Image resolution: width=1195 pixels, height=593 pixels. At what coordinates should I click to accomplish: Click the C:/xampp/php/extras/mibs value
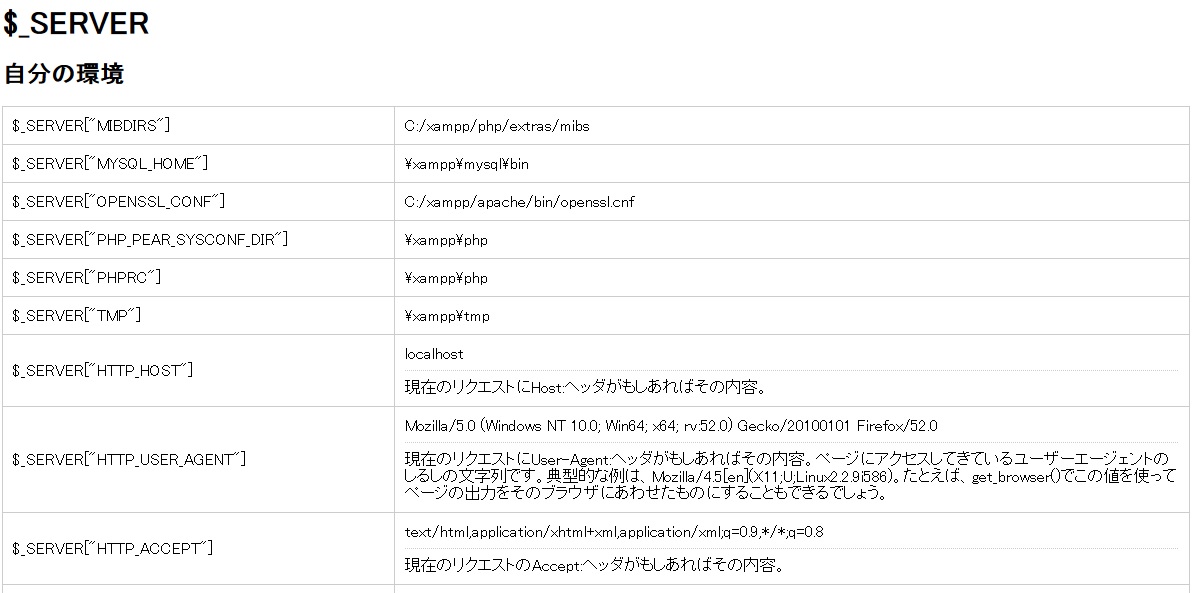point(497,126)
